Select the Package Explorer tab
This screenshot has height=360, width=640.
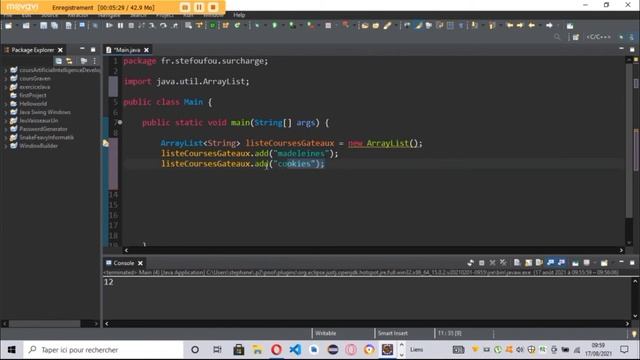click(x=32, y=50)
